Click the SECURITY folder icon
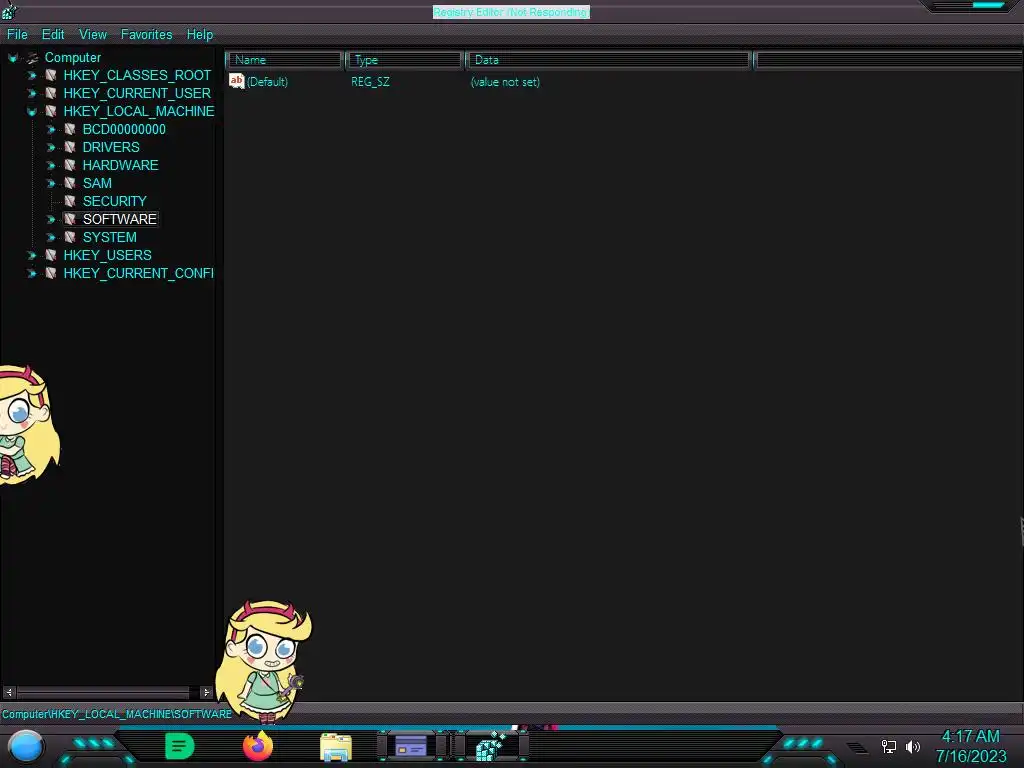1024x768 pixels. [x=70, y=201]
